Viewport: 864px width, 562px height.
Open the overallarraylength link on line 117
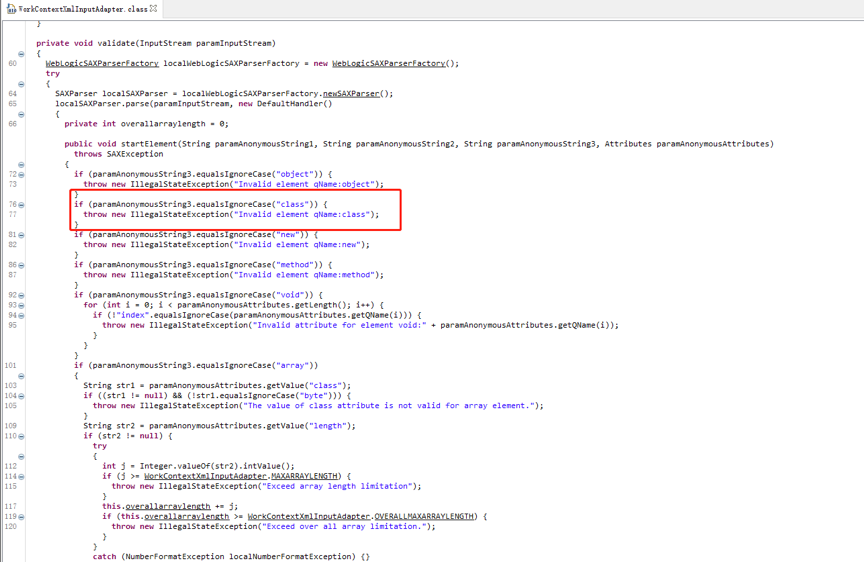pyautogui.click(x=168, y=506)
